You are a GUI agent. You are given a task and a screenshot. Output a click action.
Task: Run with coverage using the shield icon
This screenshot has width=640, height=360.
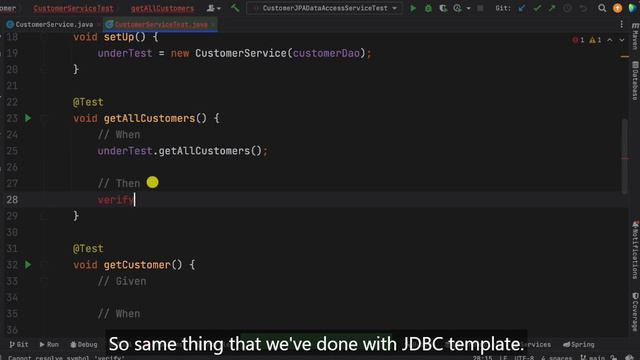click(x=443, y=8)
